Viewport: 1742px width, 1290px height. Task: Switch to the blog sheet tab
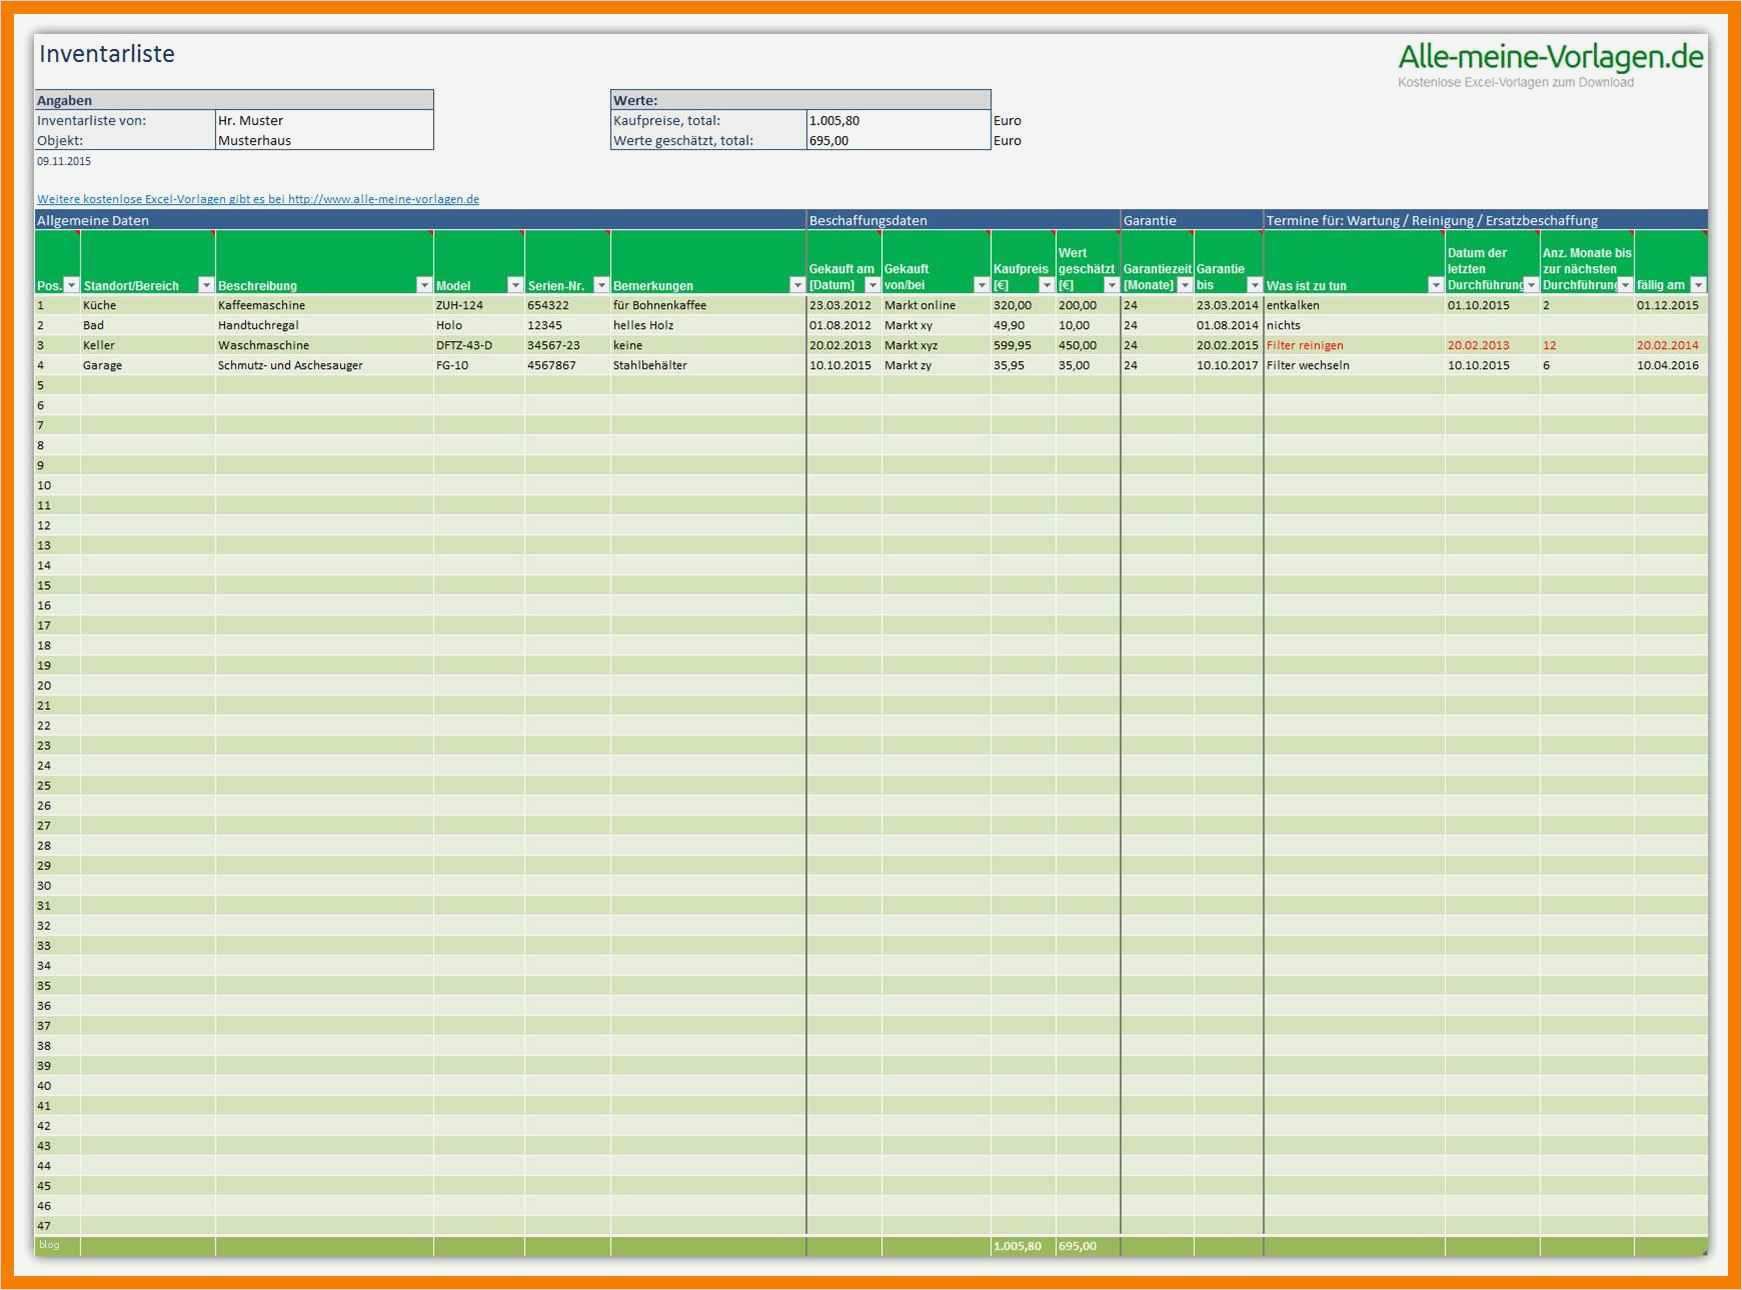pos(48,1245)
